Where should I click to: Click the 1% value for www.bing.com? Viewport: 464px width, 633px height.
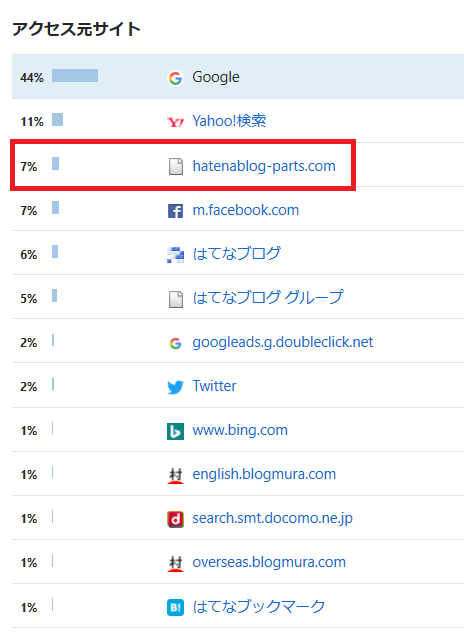pyautogui.click(x=29, y=430)
